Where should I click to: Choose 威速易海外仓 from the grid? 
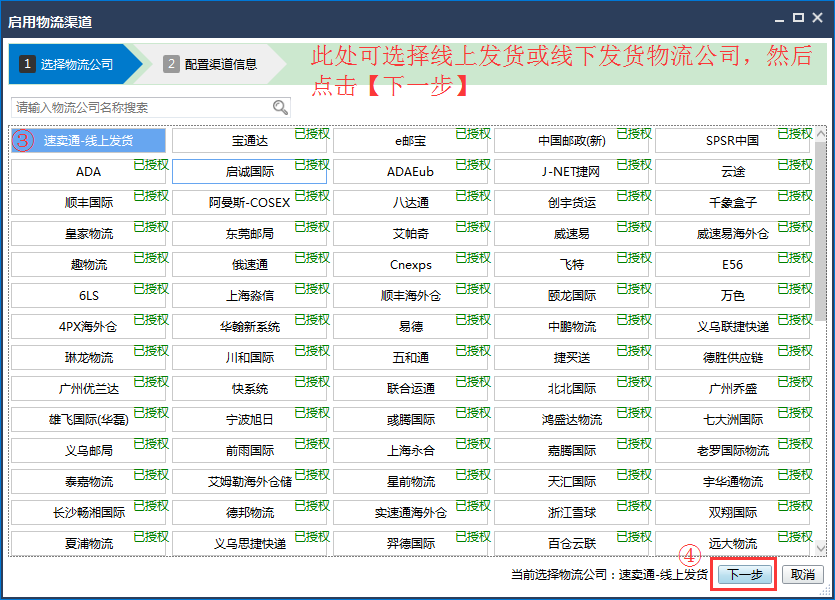pos(732,233)
